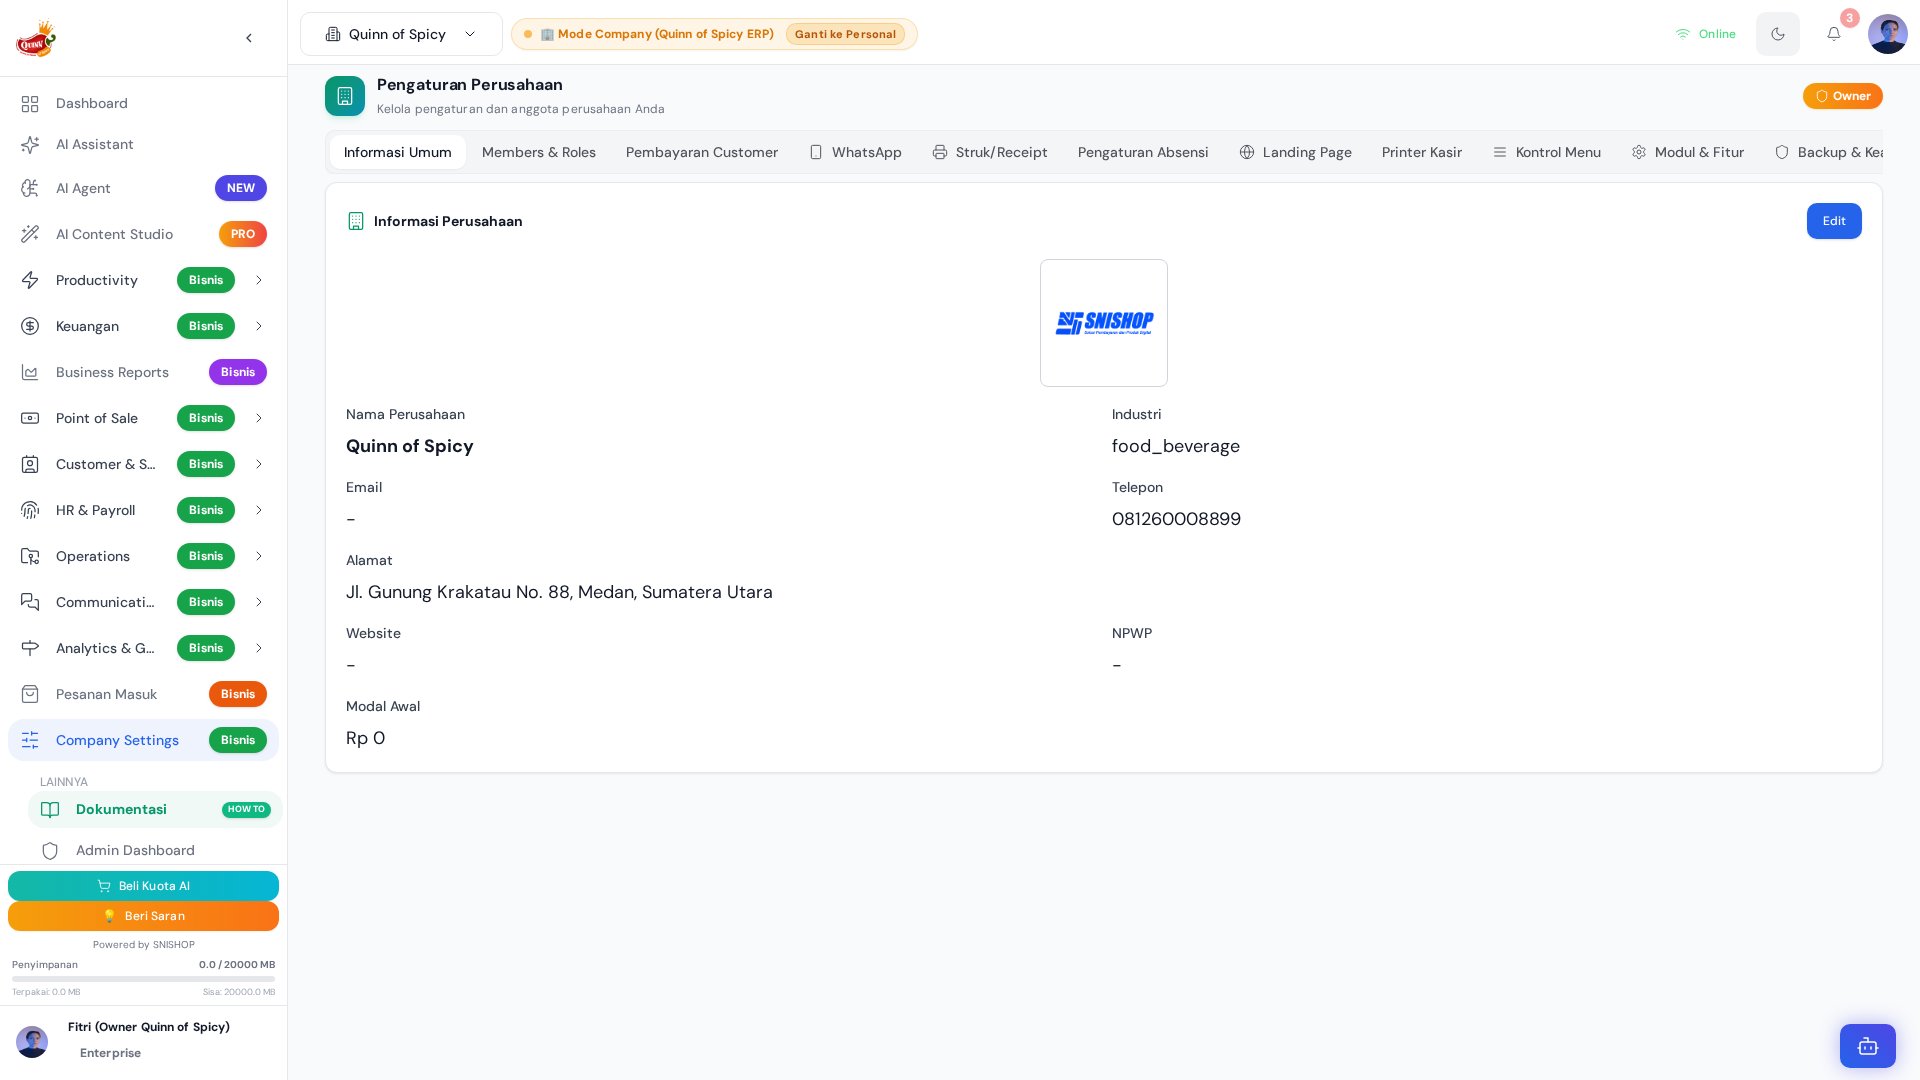Open the Quinn of Spicy company dropdown
Image resolution: width=1920 pixels, height=1080 pixels.
[x=401, y=34]
